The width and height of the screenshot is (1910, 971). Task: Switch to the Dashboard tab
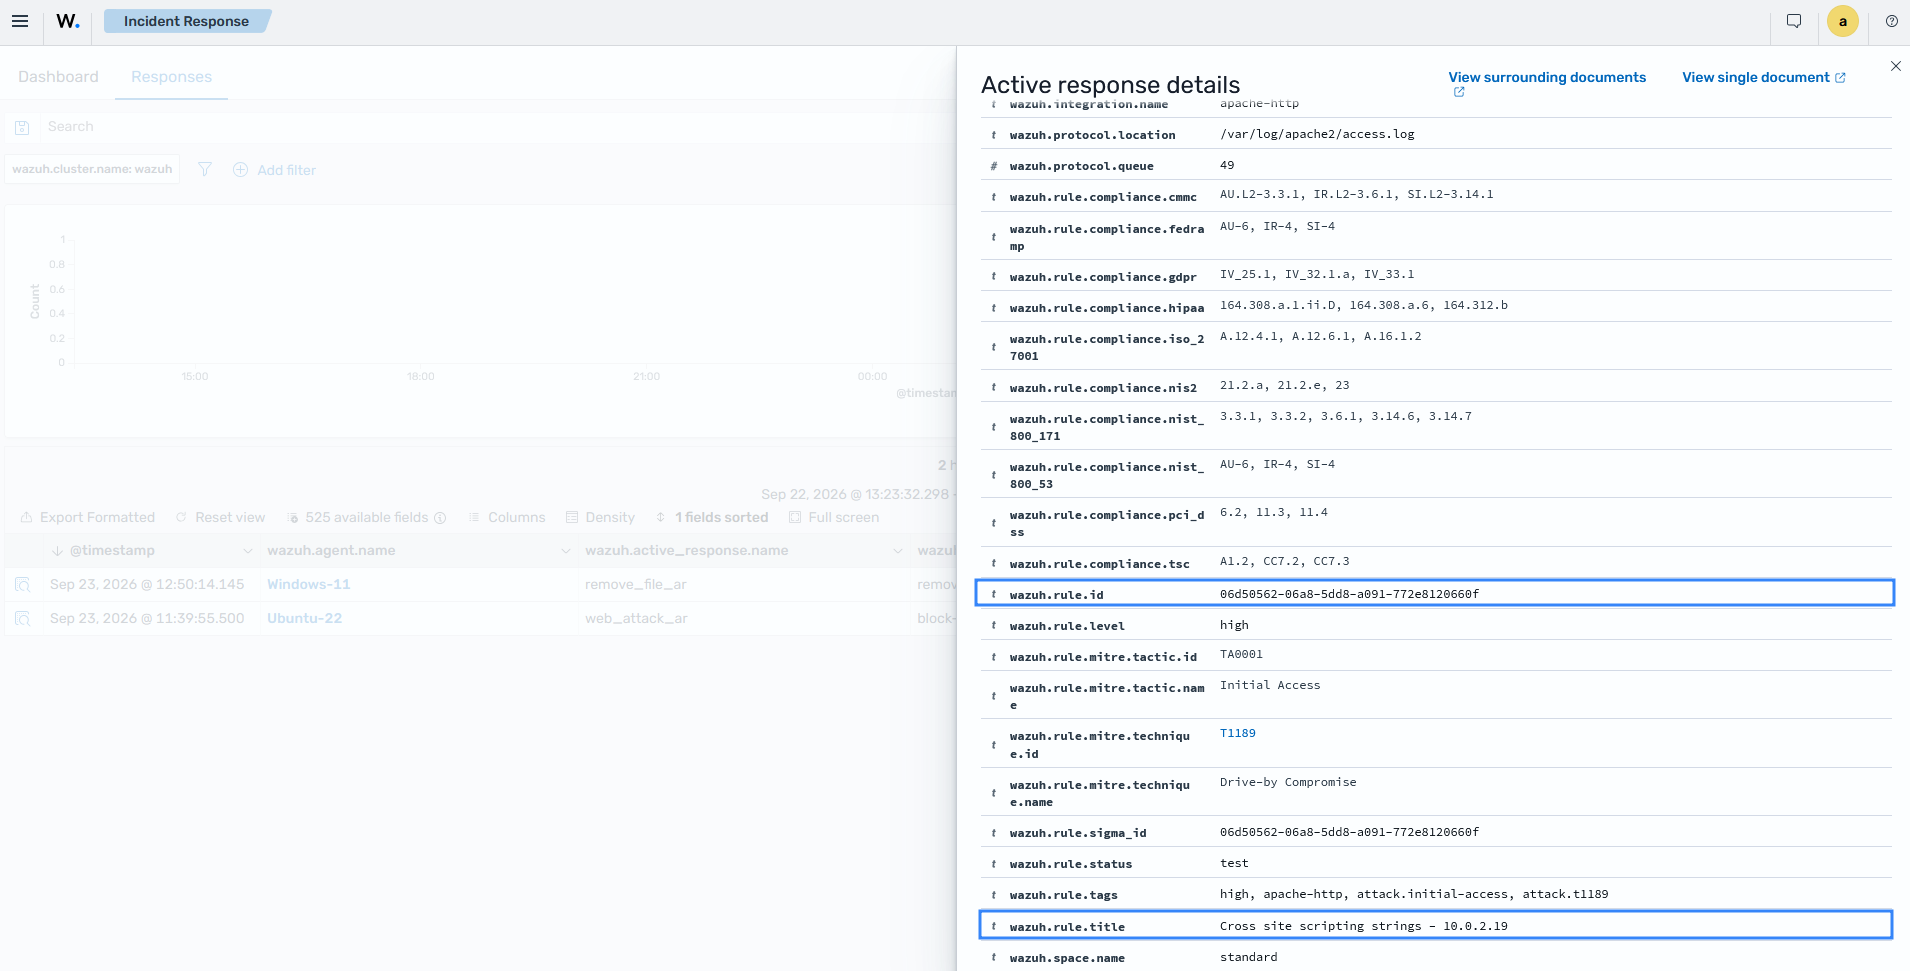[58, 77]
